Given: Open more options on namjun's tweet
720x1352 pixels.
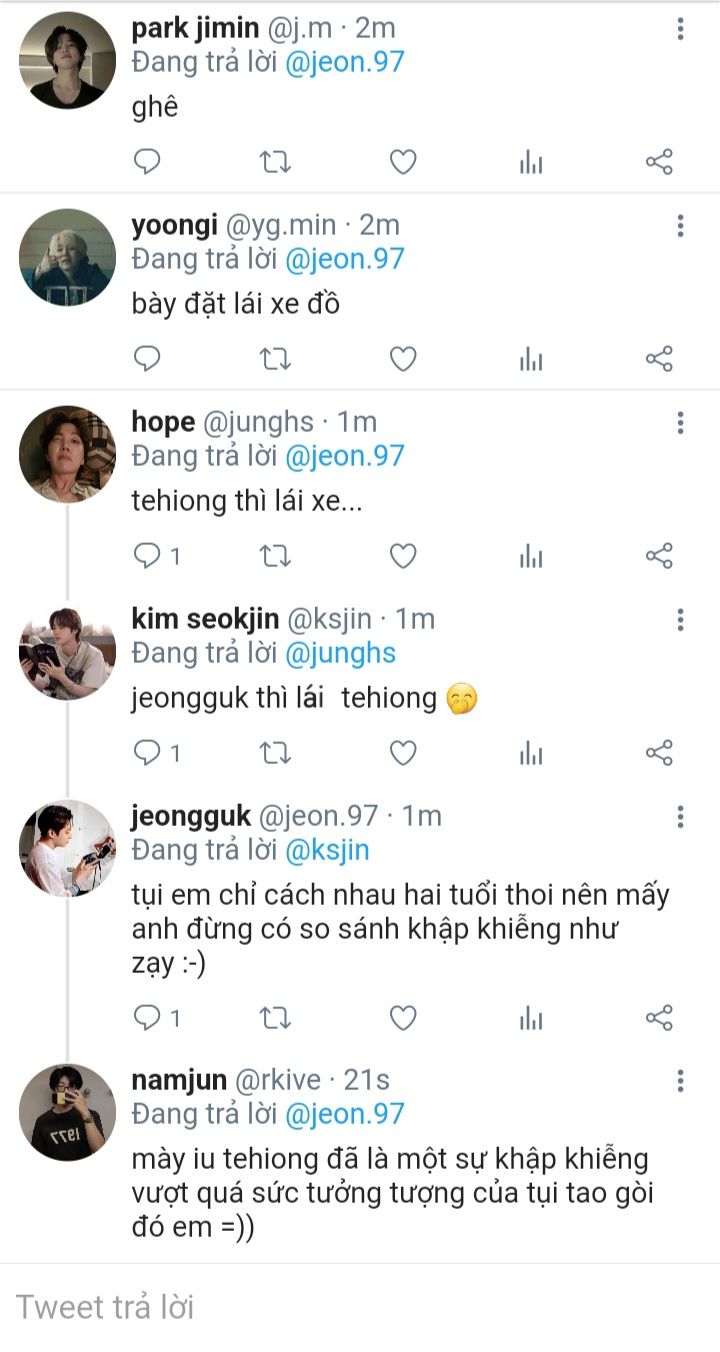Looking at the screenshot, I should click(x=680, y=1080).
